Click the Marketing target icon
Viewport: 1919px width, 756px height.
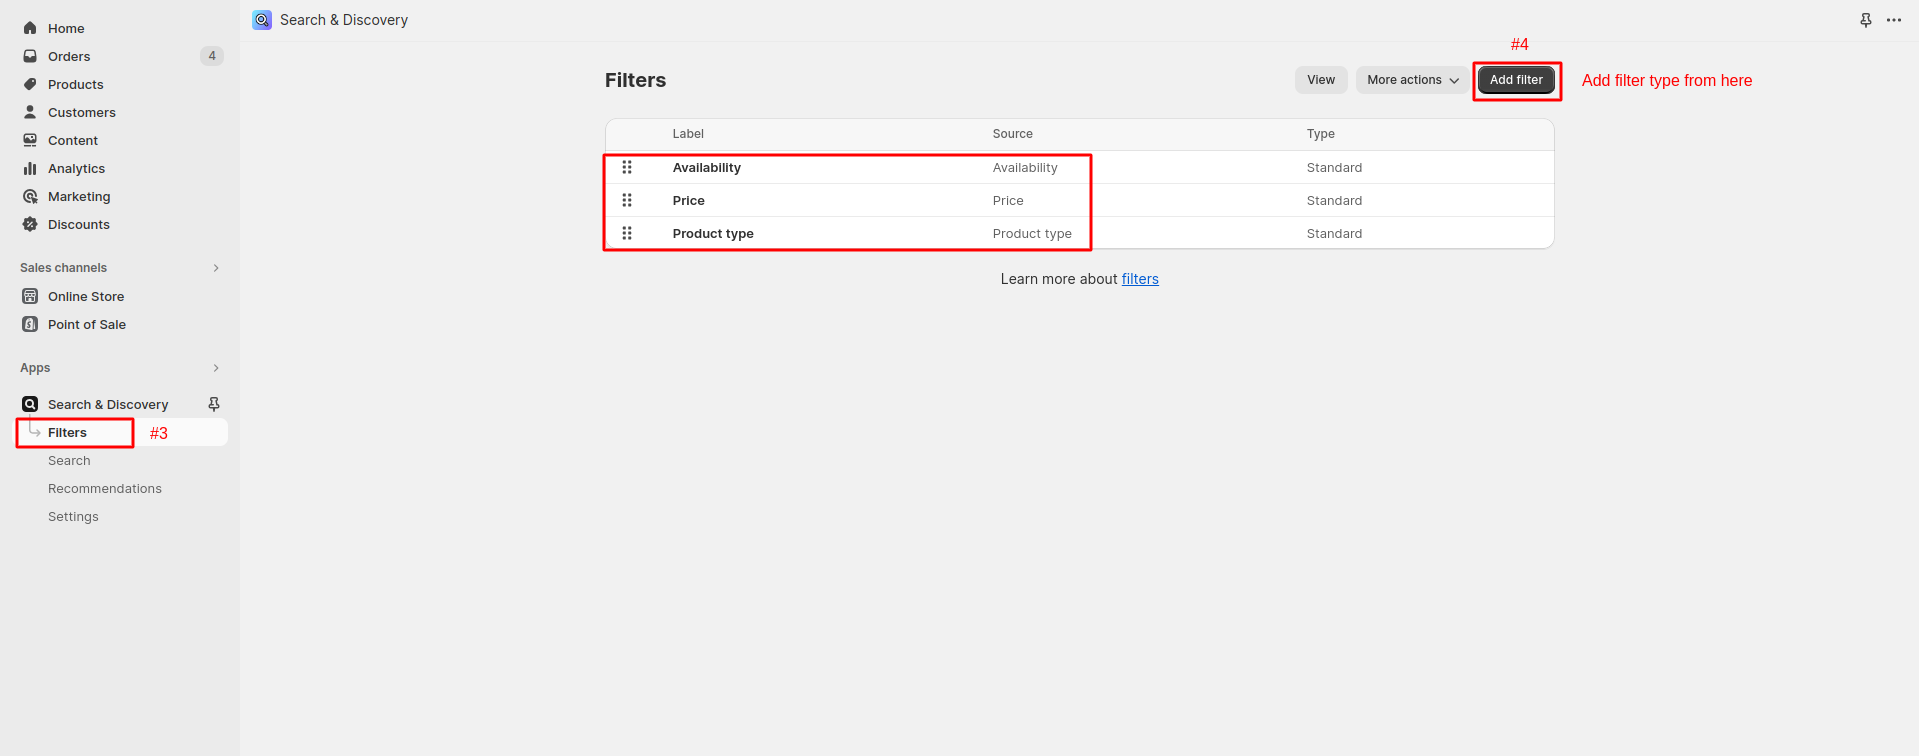click(30, 196)
